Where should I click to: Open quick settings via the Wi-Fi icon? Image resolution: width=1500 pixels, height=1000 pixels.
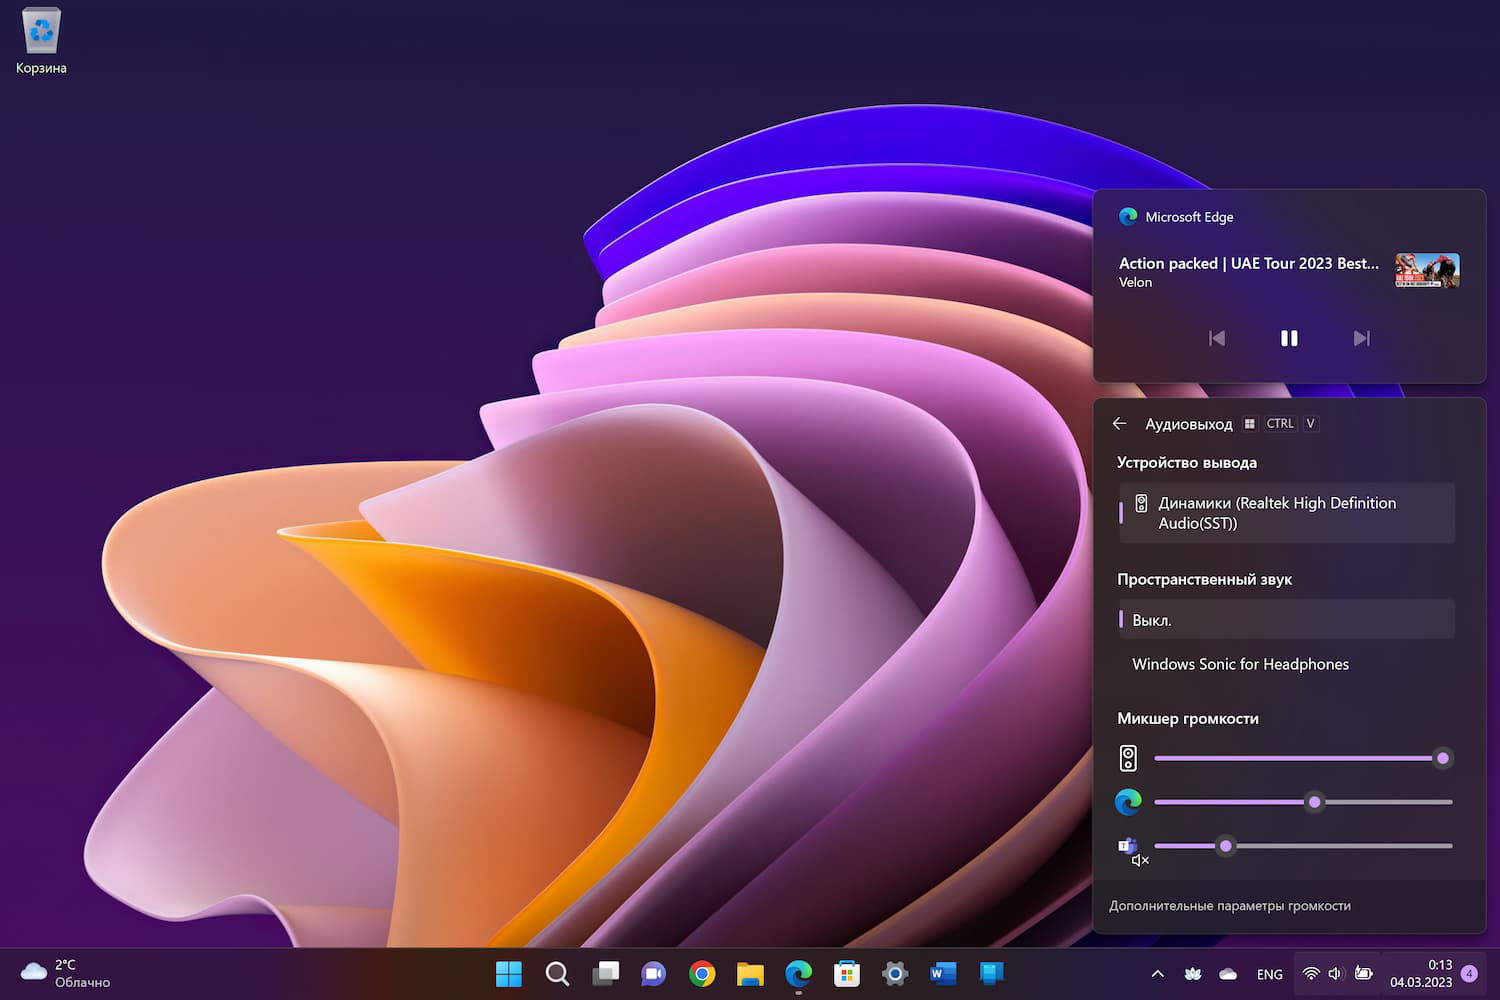pyautogui.click(x=1311, y=974)
